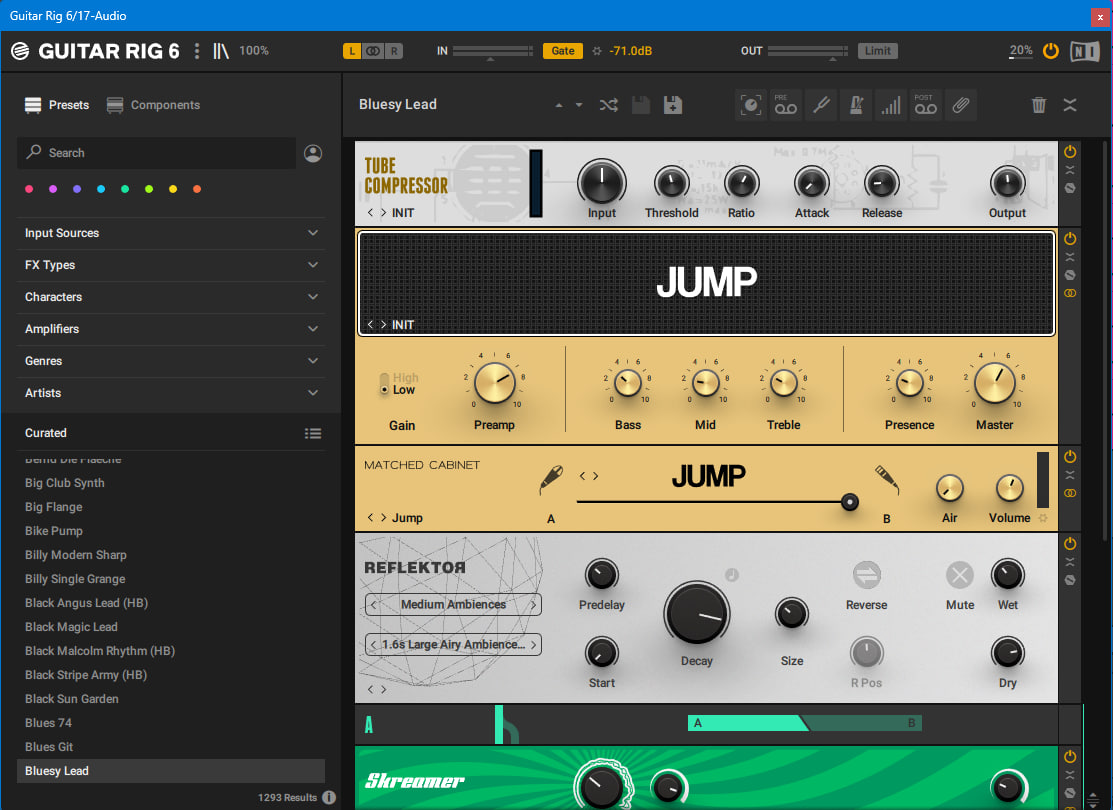The height and width of the screenshot is (810, 1113).
Task: Toggle the Tube Compressor power button
Action: (1070, 152)
